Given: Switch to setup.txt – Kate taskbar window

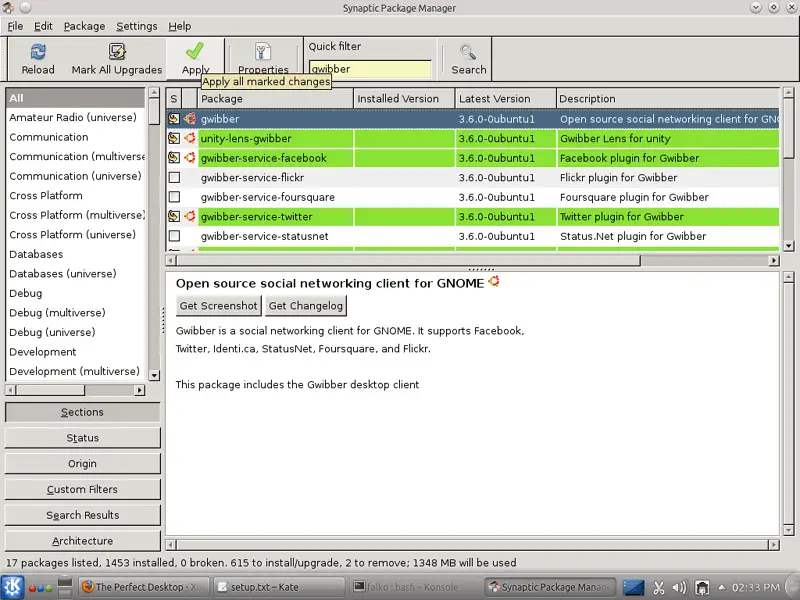Looking at the screenshot, I should coord(278,587).
